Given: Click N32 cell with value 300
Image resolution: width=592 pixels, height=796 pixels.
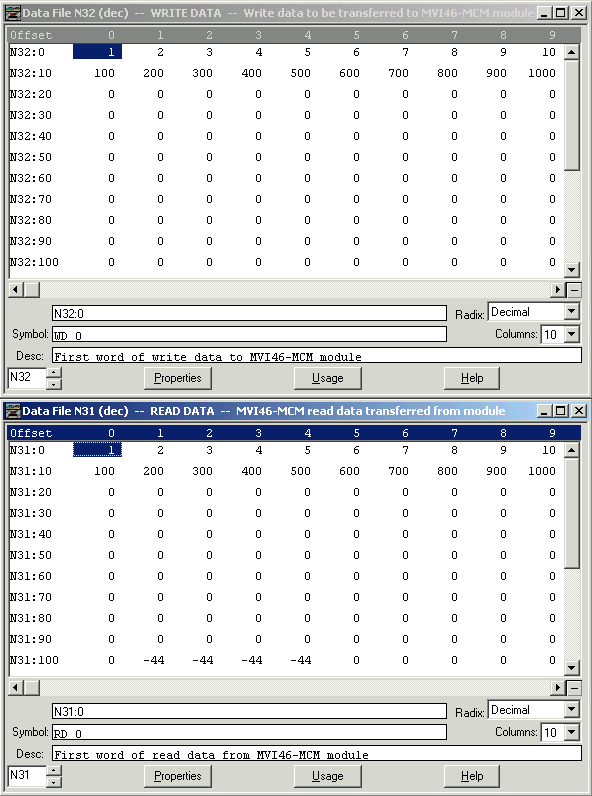Looking at the screenshot, I should coord(202,73).
